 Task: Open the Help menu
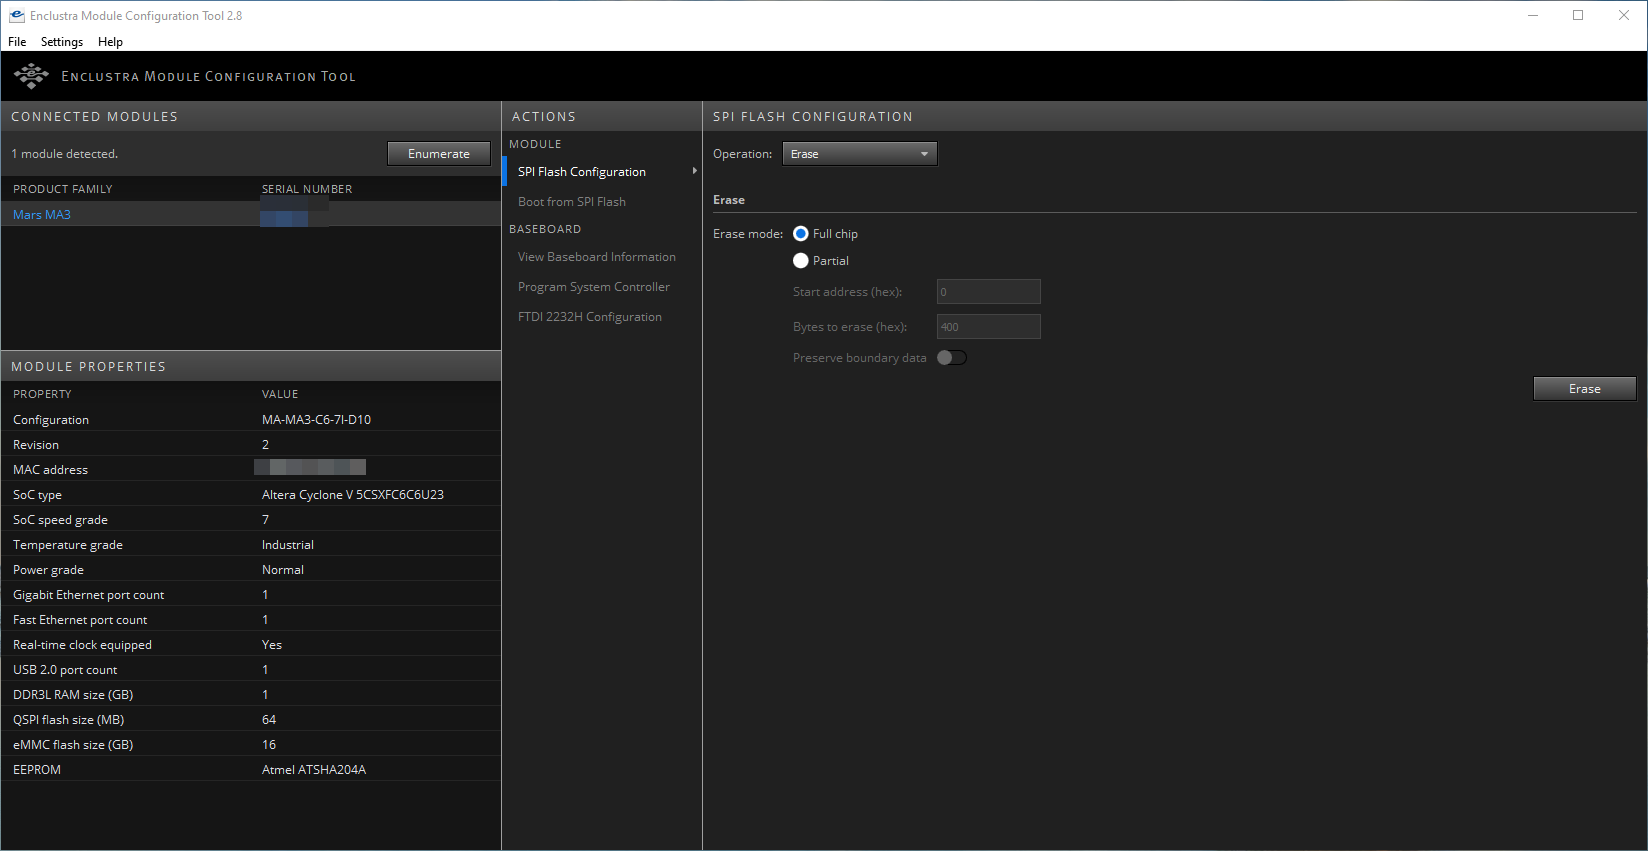pos(110,42)
